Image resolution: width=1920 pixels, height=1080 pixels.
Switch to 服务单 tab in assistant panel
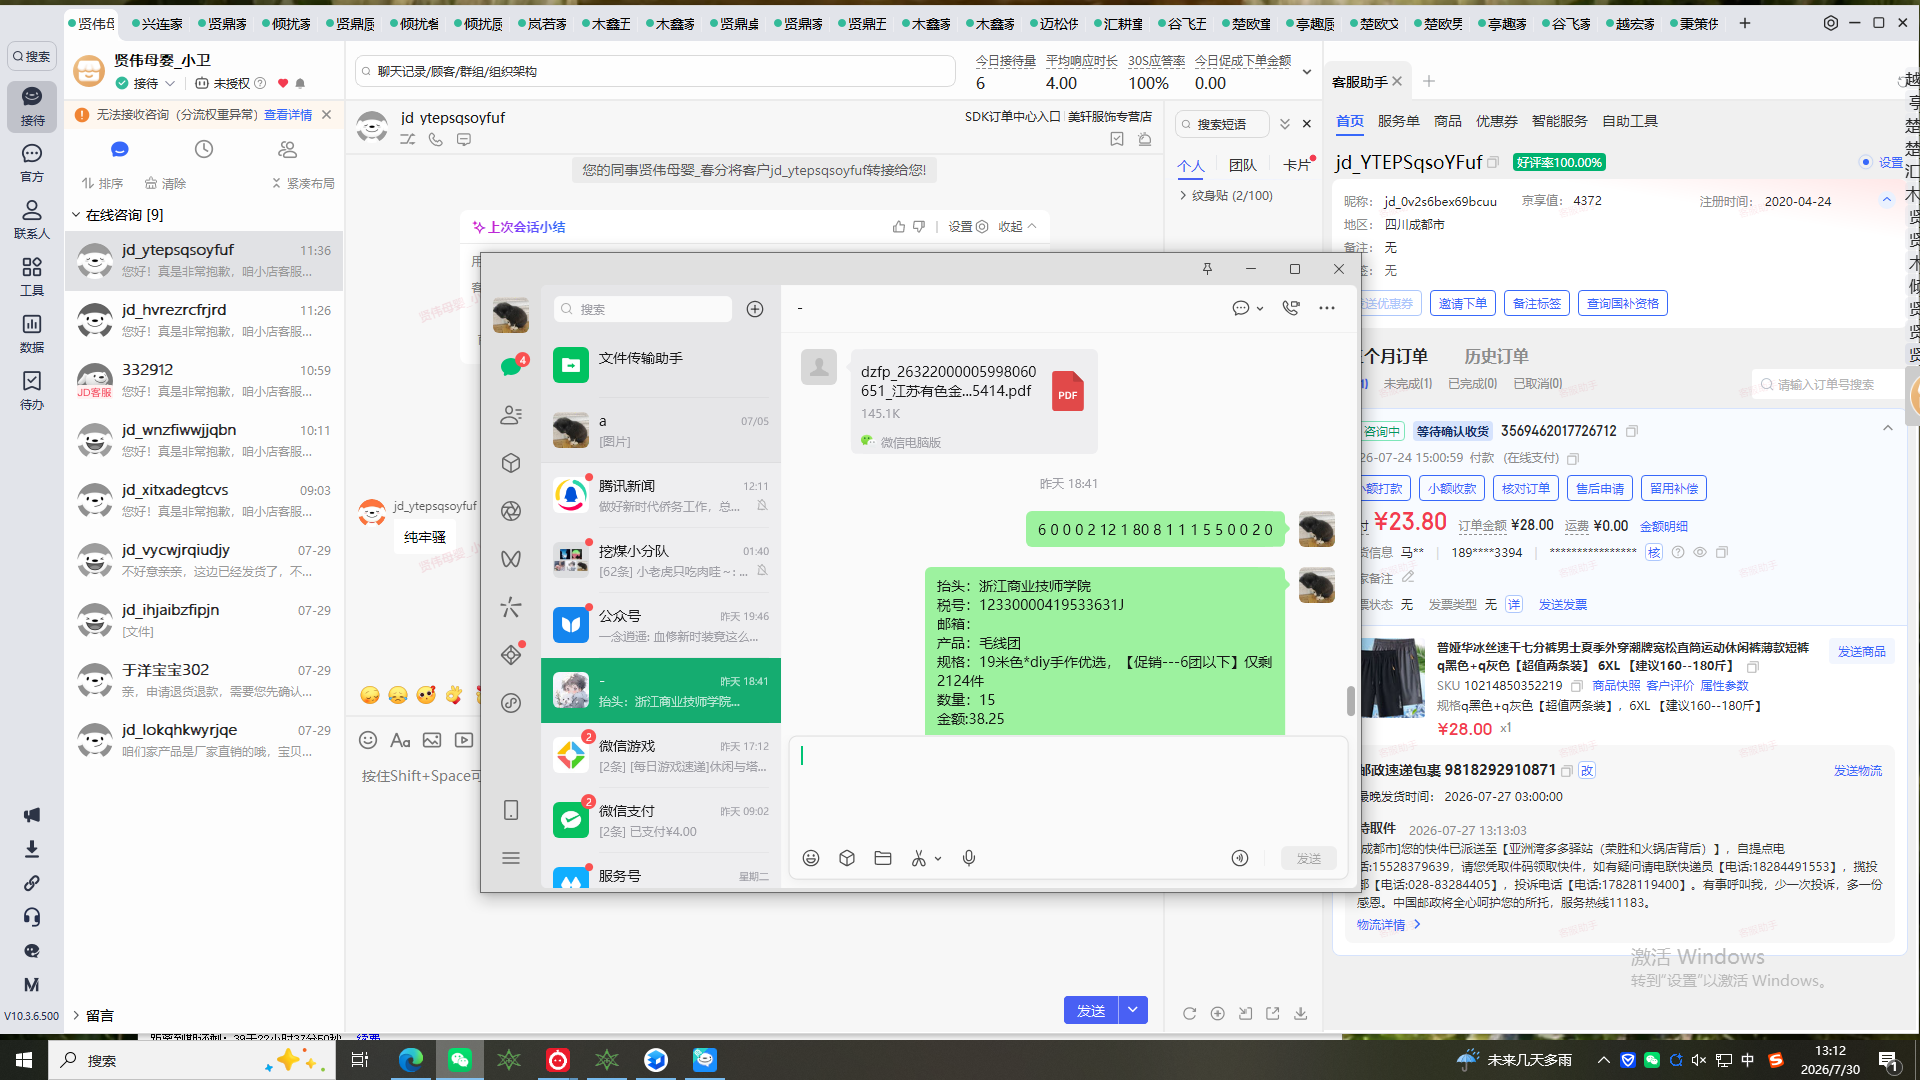pyautogui.click(x=1398, y=121)
